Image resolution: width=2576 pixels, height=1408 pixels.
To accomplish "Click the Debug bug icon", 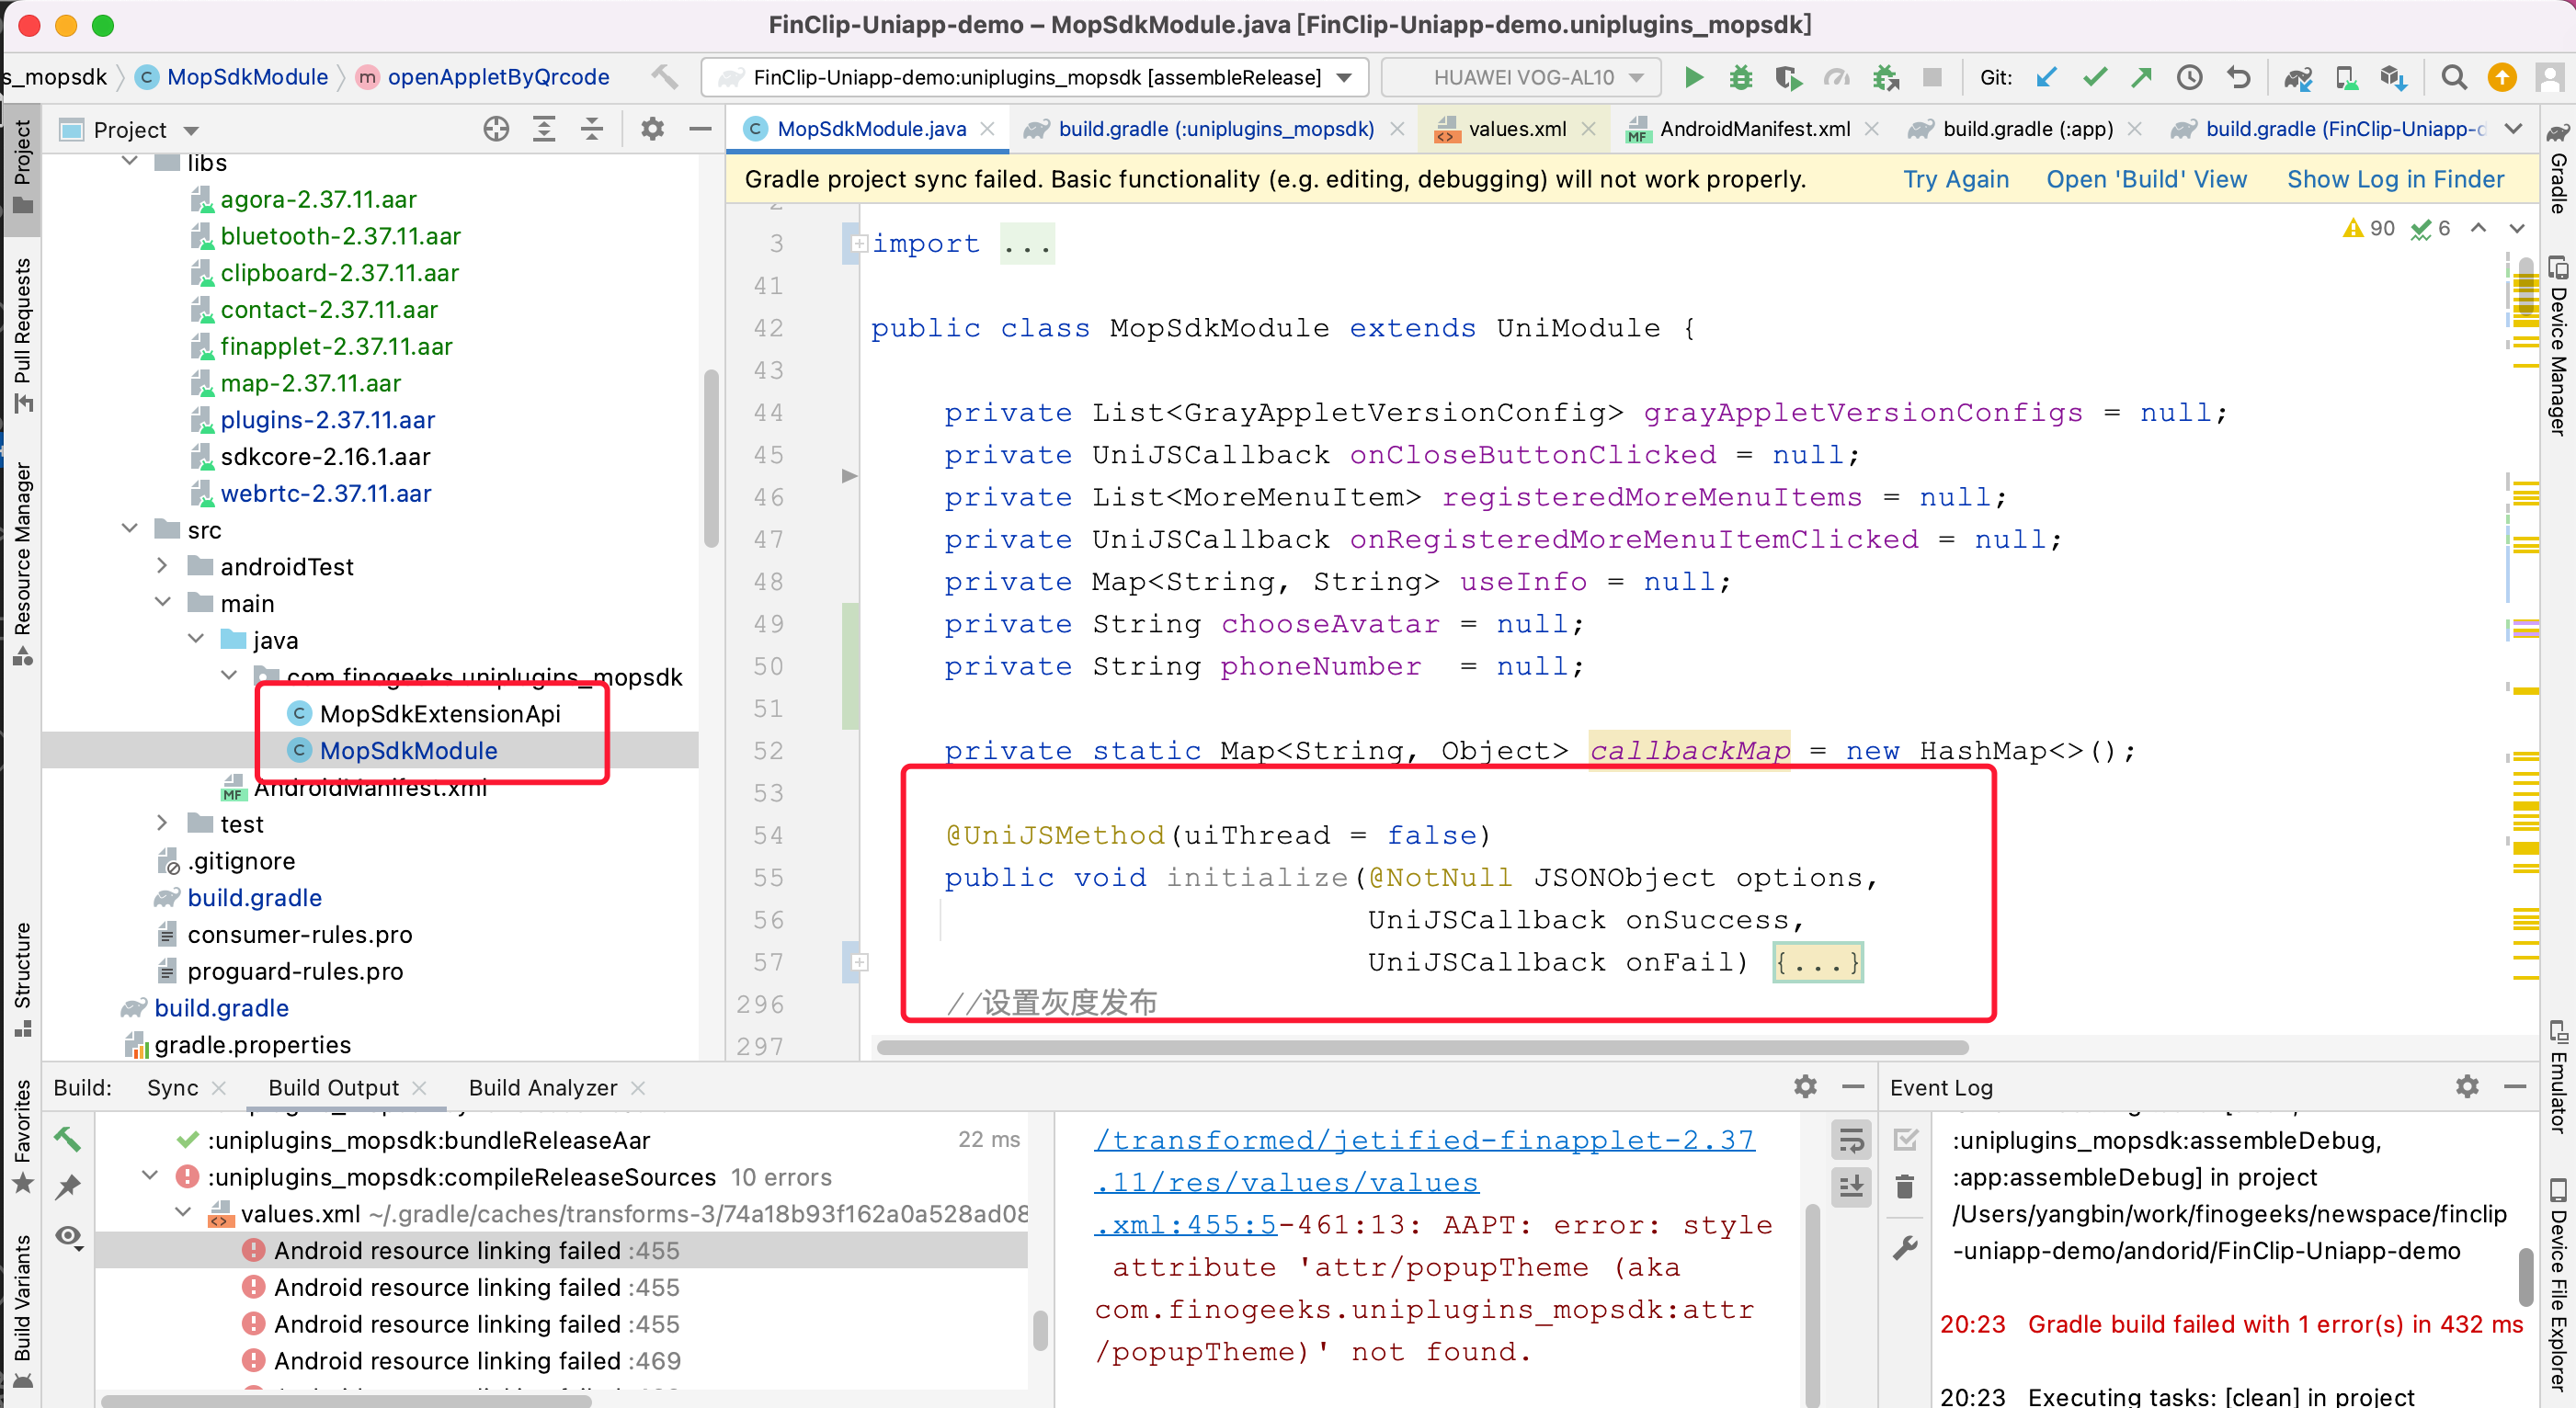I will [1740, 77].
